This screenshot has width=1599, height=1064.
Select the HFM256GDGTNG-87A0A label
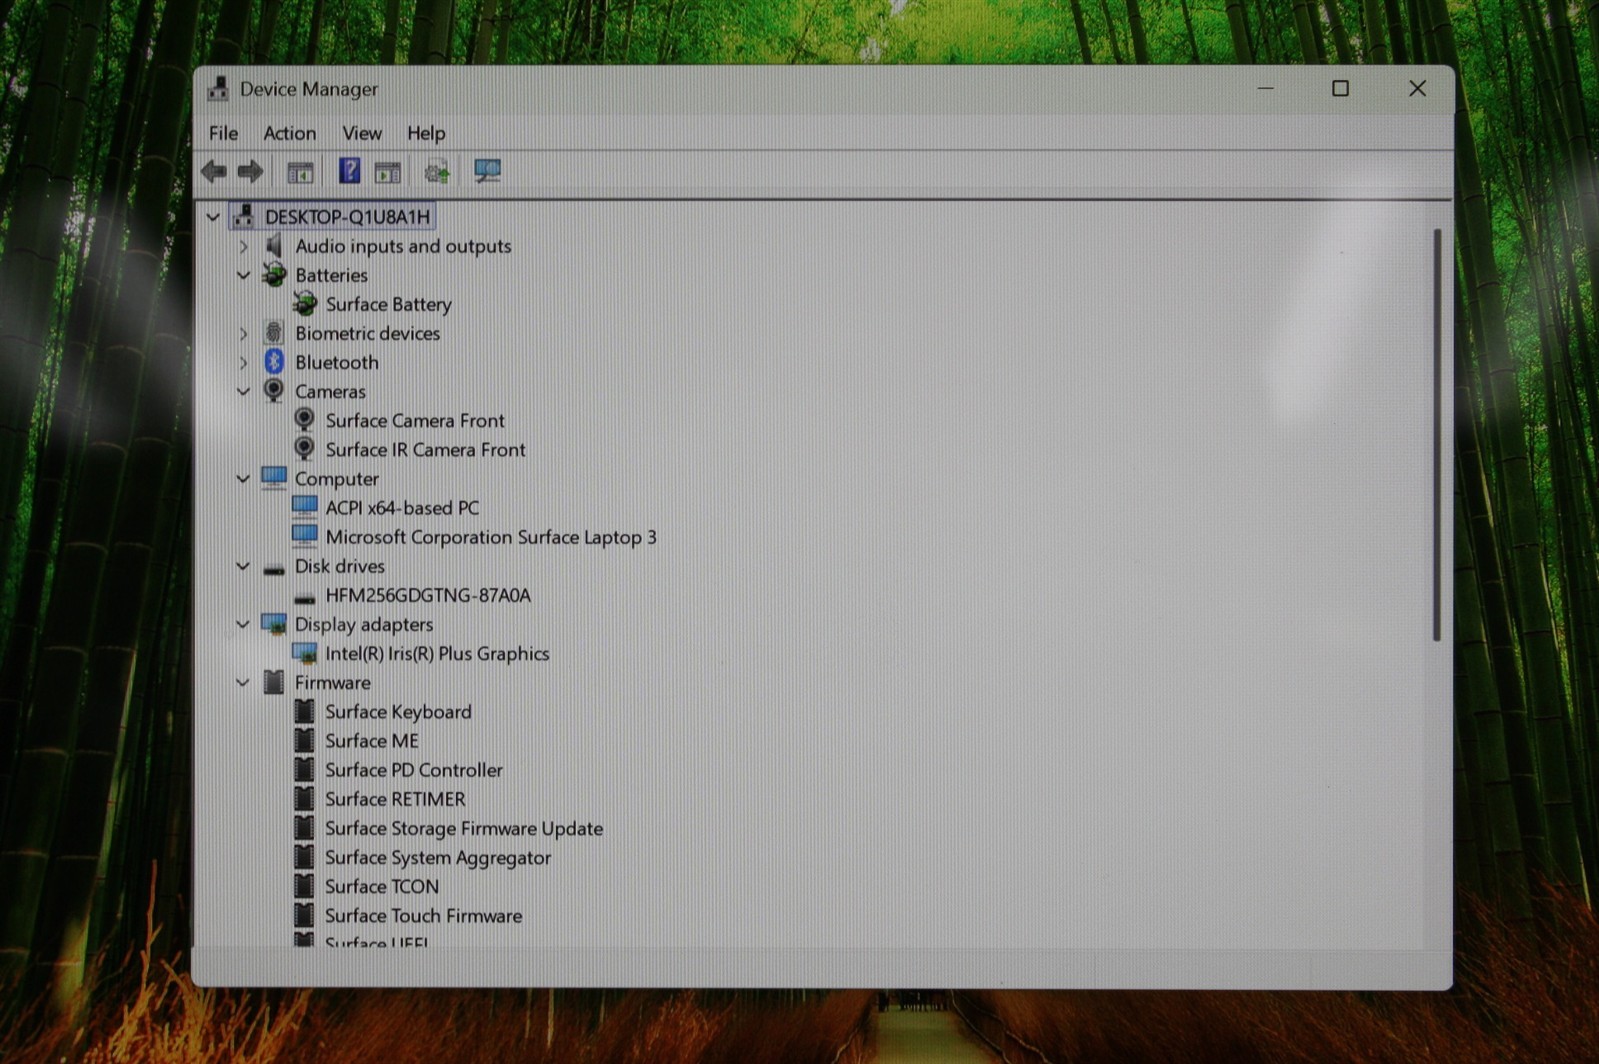(428, 595)
